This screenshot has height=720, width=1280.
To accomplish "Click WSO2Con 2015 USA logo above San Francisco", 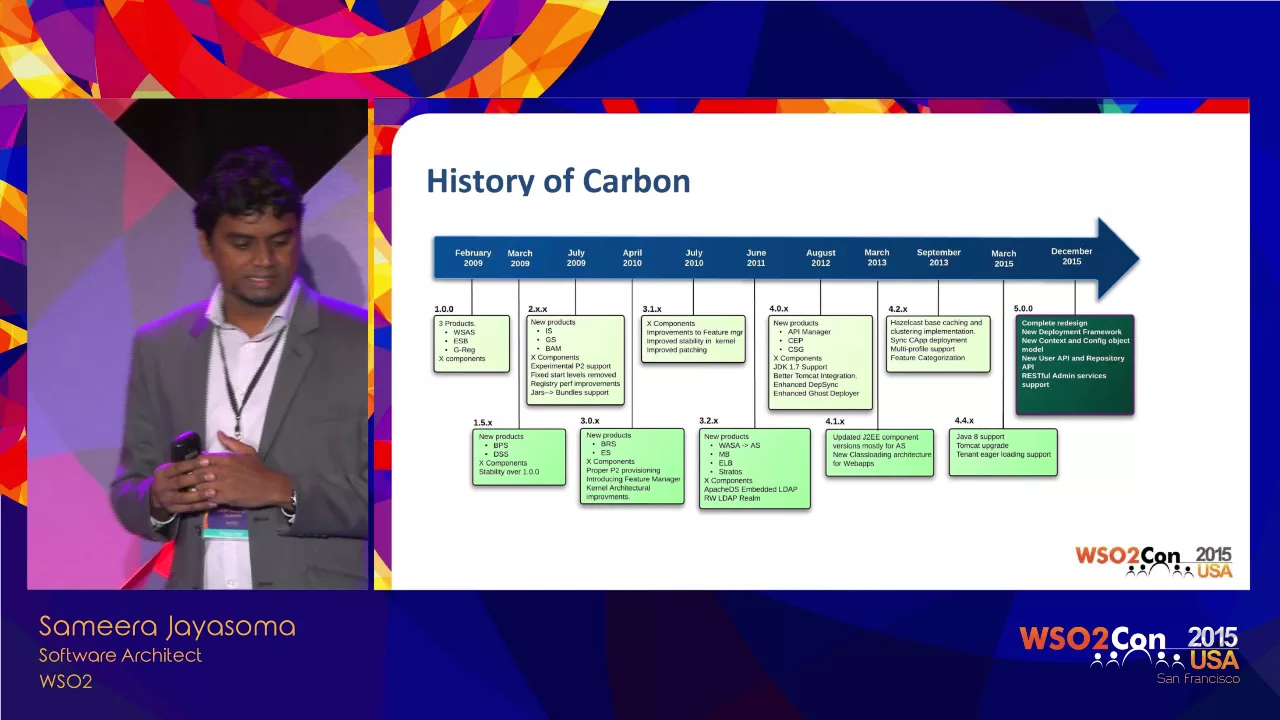I will (1129, 647).
